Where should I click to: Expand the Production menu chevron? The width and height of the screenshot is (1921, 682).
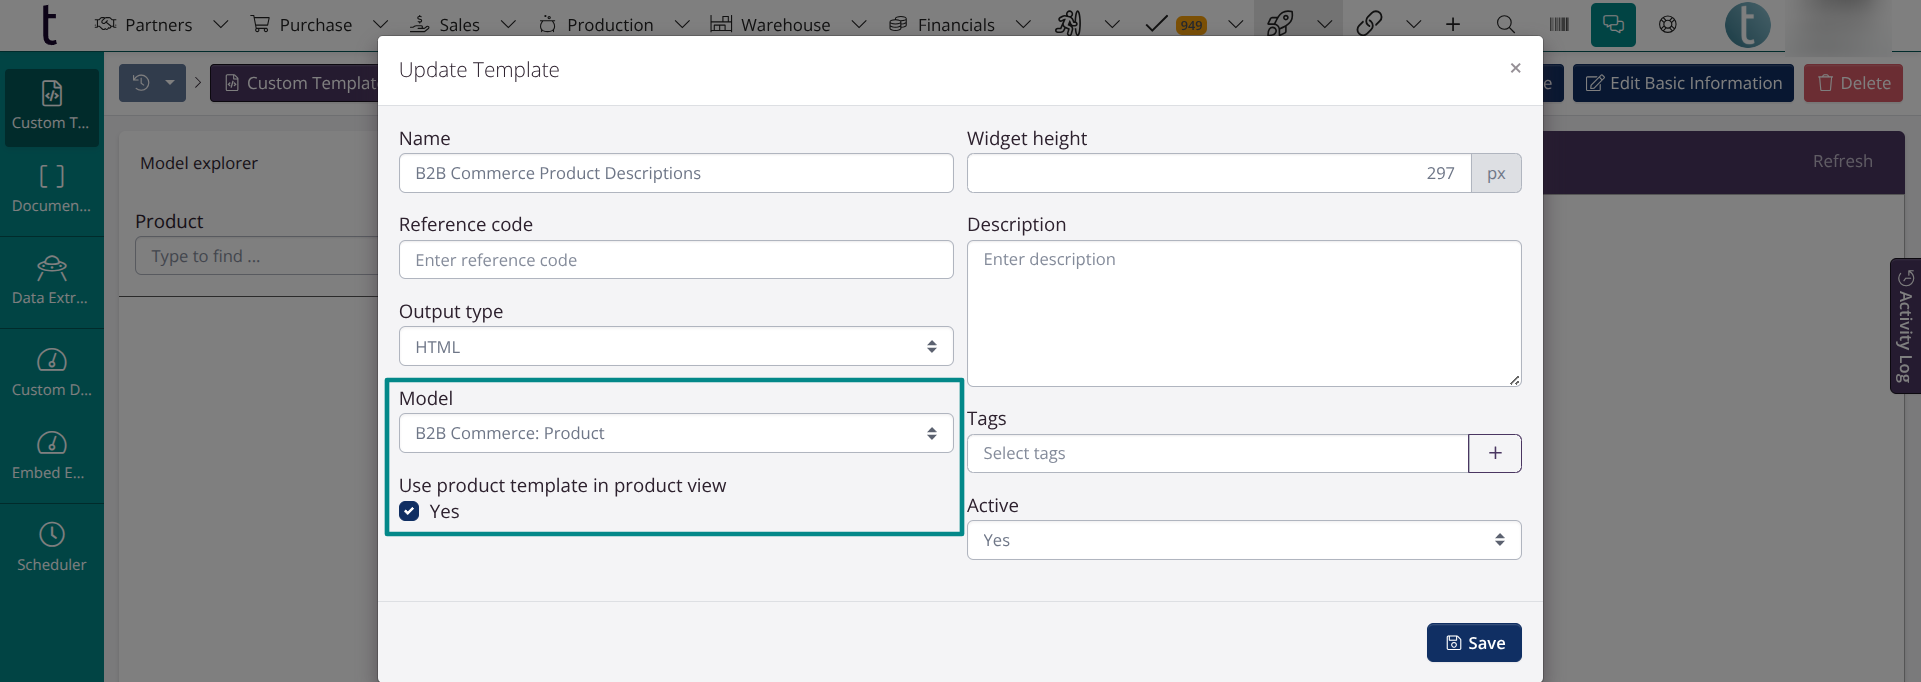tap(682, 24)
